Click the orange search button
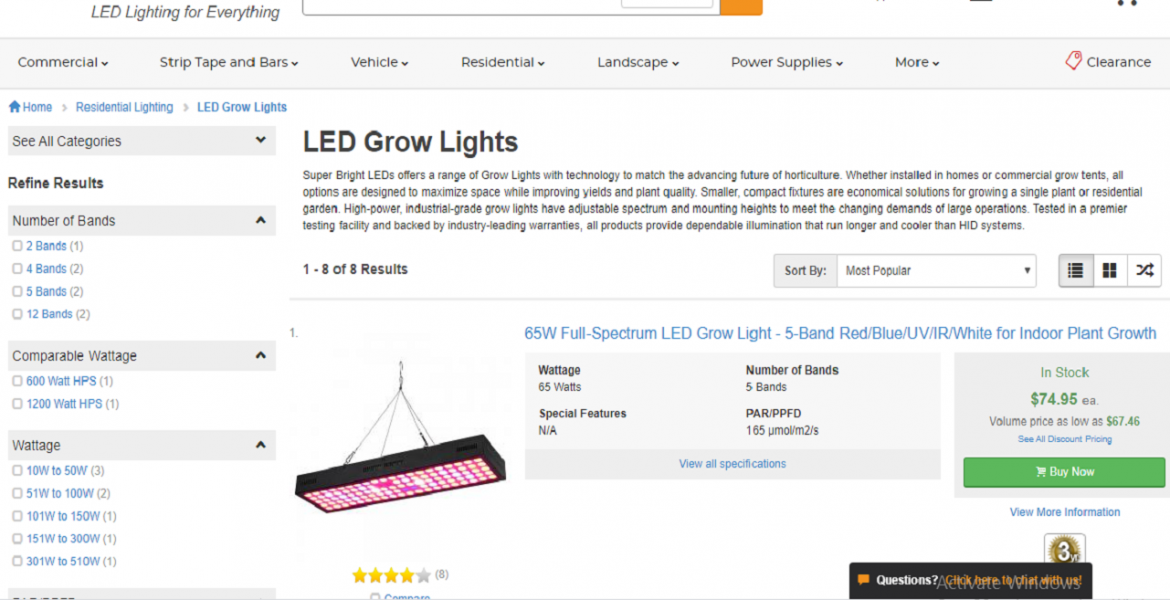The width and height of the screenshot is (1170, 600). point(740,7)
